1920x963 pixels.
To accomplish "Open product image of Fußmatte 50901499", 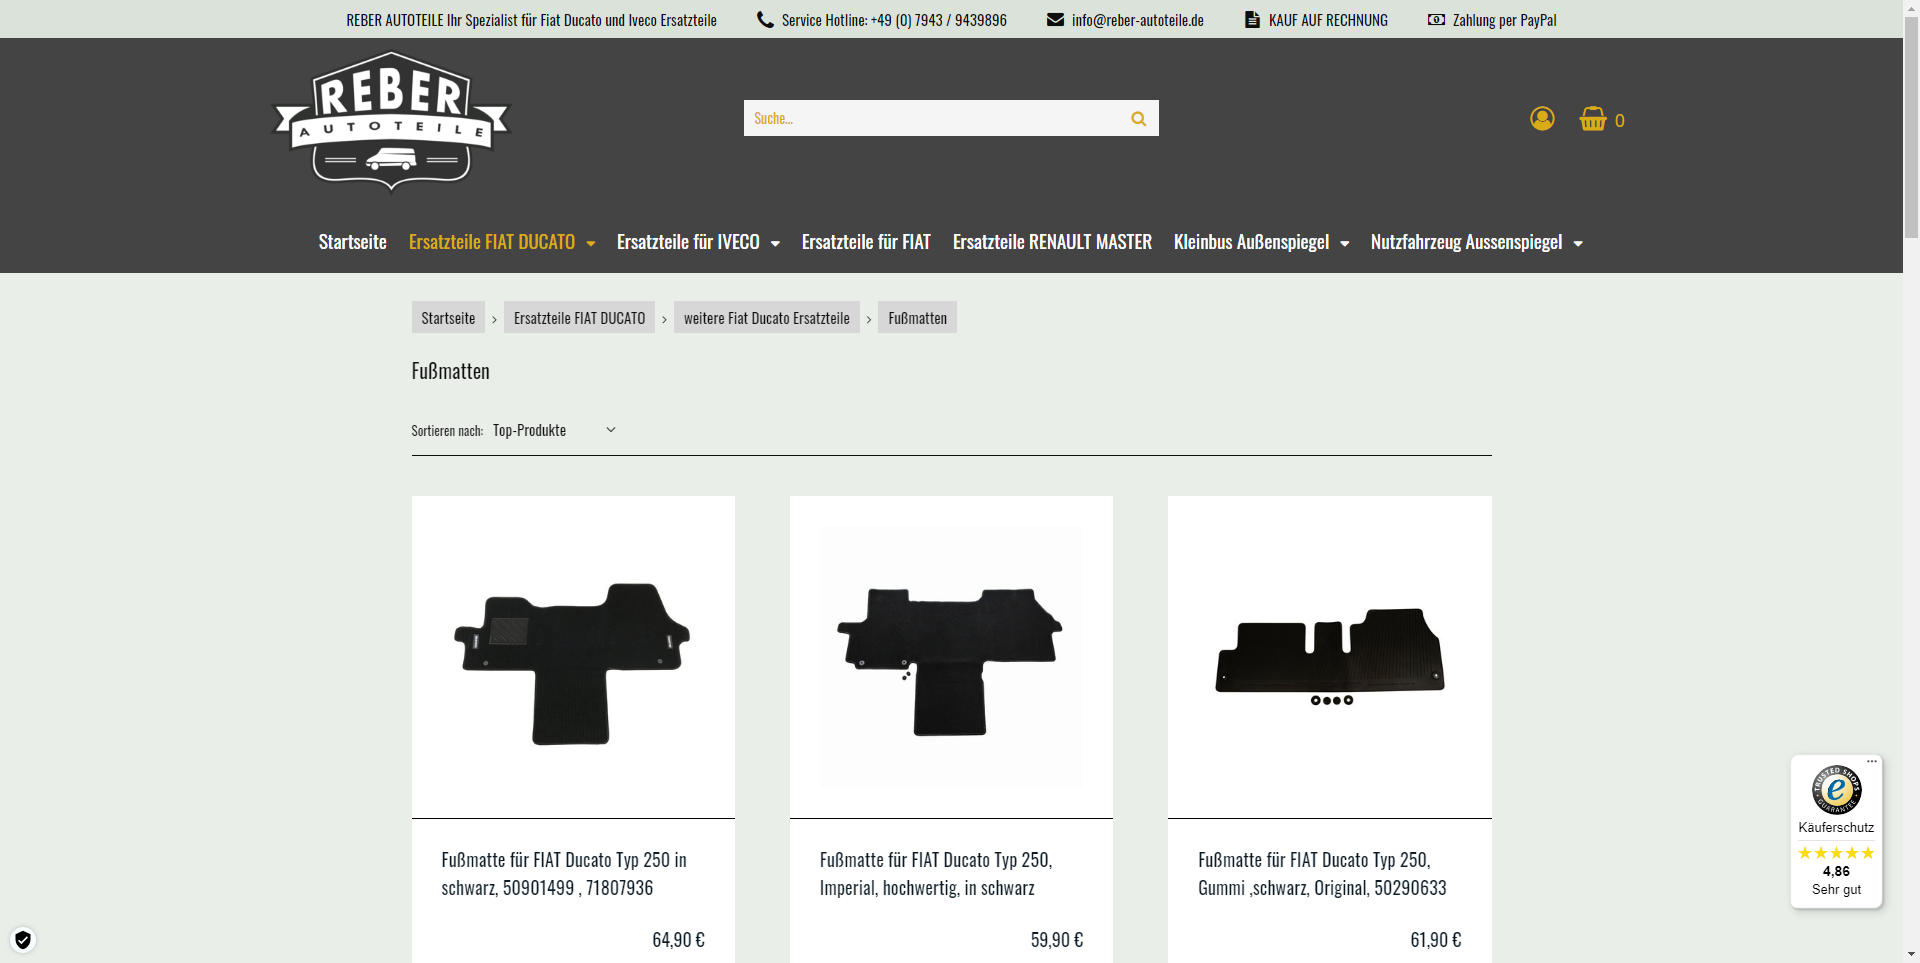I will (x=573, y=657).
